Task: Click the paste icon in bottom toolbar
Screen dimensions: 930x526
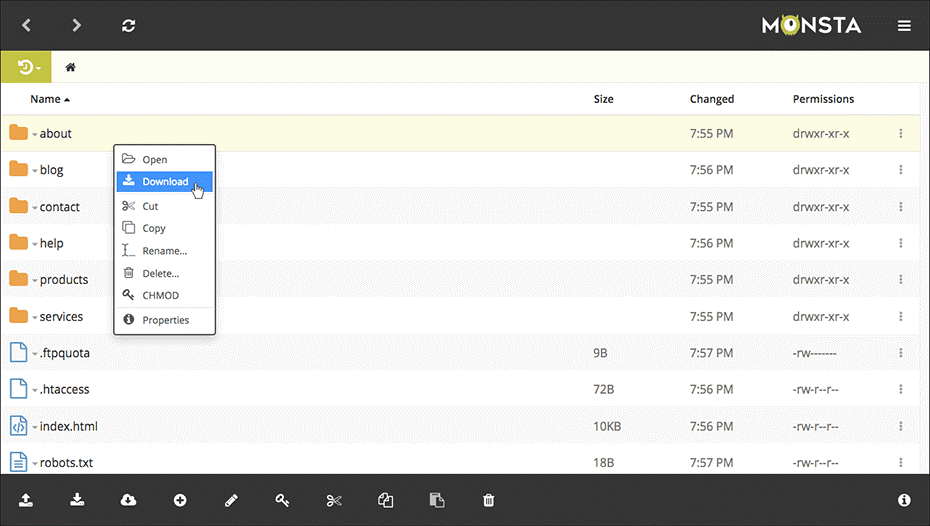Action: (x=437, y=501)
